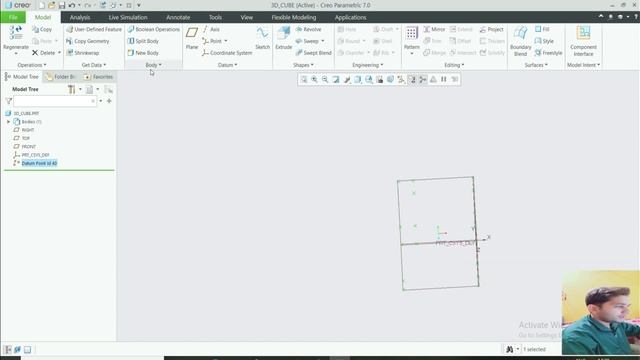Click User-Defined Feature
Viewport: 640px width, 360px height.
tap(93, 29)
